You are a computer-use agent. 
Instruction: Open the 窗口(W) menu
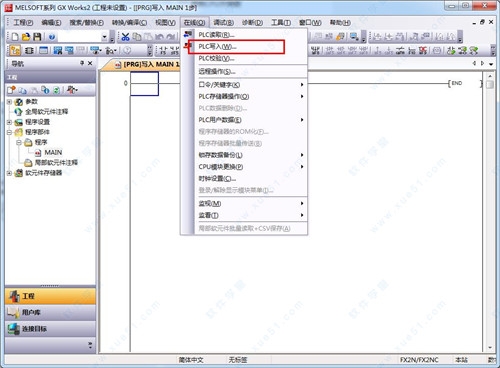[x=310, y=23]
